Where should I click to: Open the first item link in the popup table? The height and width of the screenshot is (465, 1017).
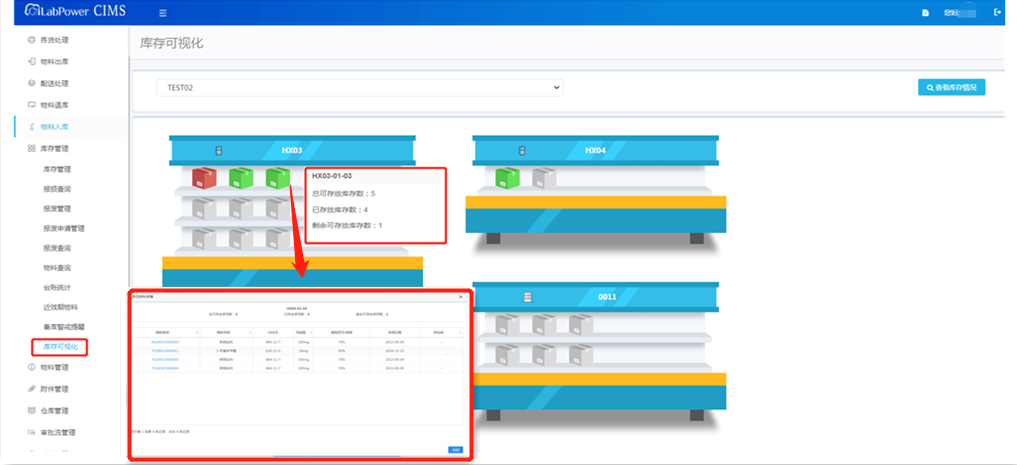(165, 342)
